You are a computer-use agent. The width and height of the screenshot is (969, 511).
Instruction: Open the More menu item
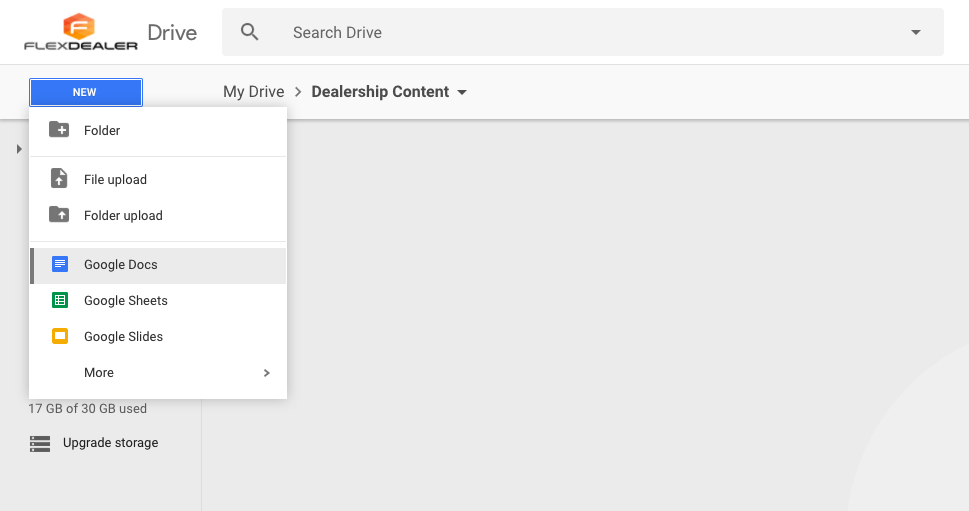click(99, 373)
